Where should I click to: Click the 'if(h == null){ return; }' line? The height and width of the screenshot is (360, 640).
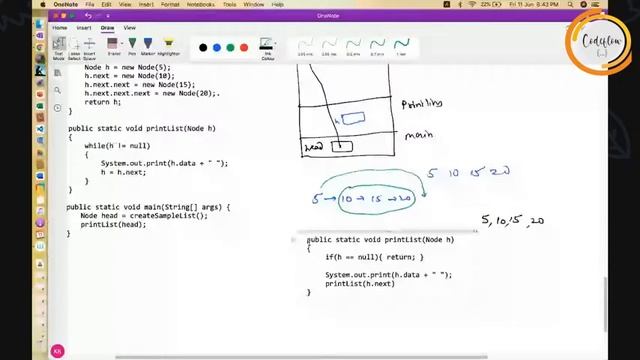pyautogui.click(x=374, y=257)
